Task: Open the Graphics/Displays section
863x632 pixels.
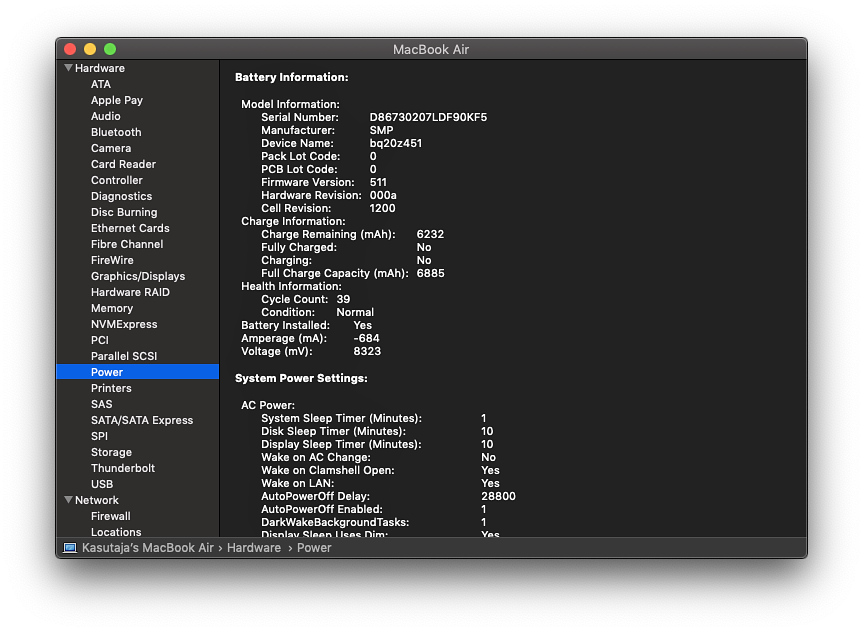Action: (138, 276)
